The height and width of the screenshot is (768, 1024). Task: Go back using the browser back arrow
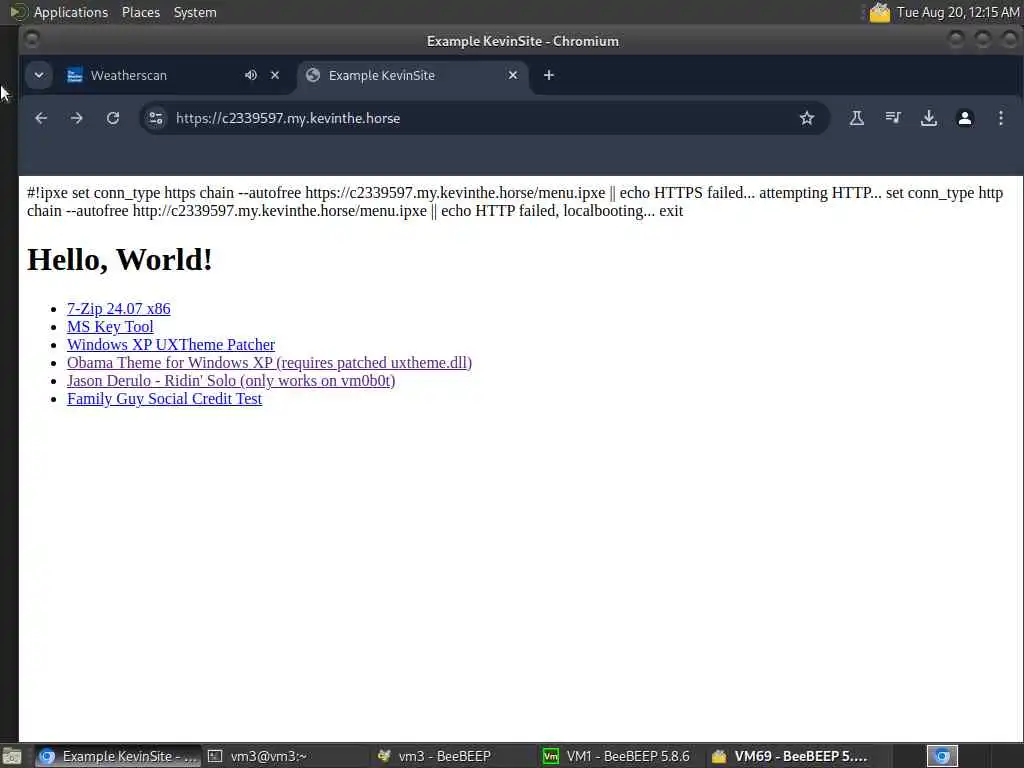pos(41,118)
